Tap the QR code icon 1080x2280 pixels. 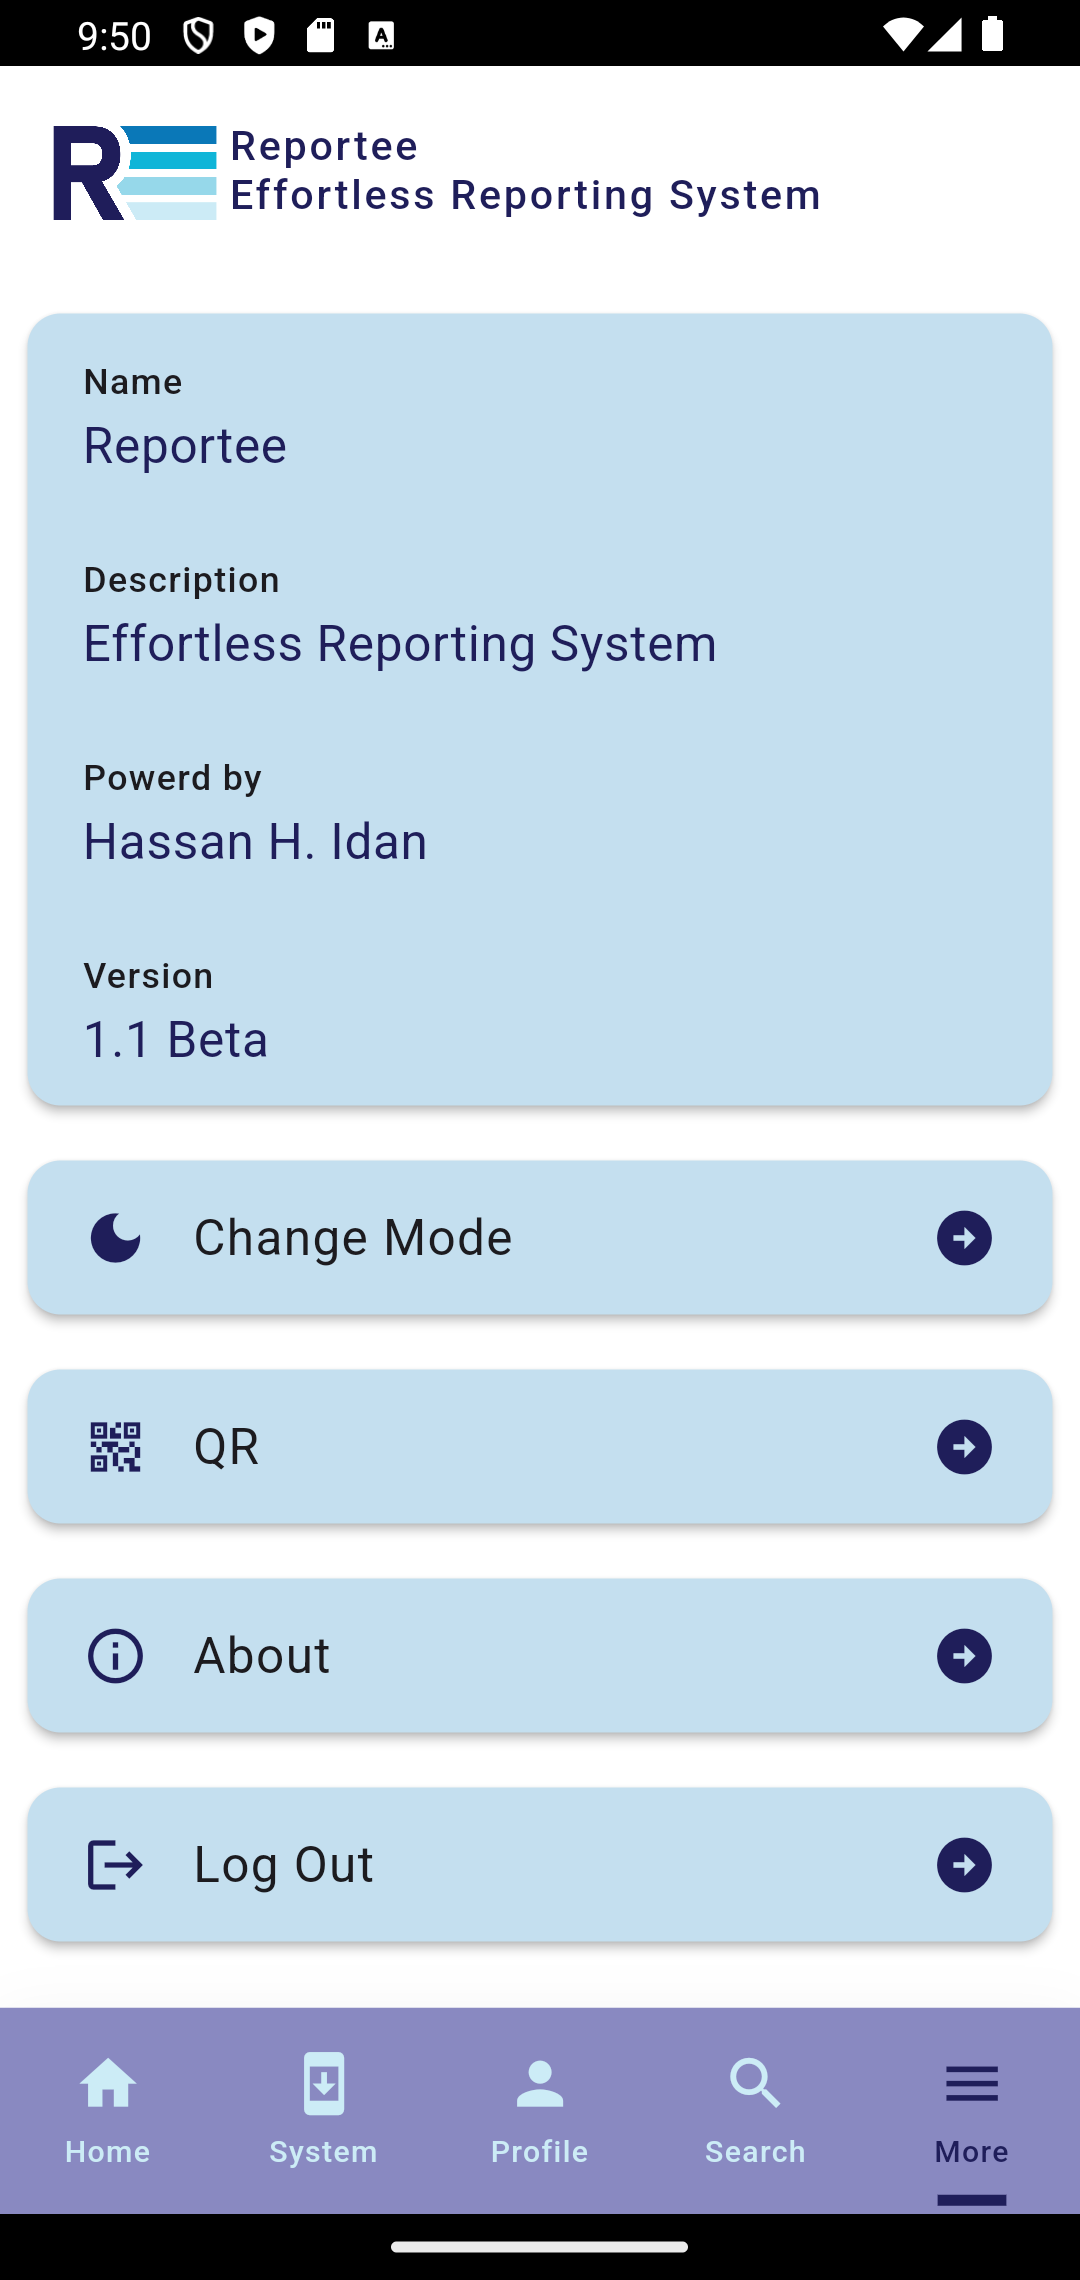click(115, 1447)
